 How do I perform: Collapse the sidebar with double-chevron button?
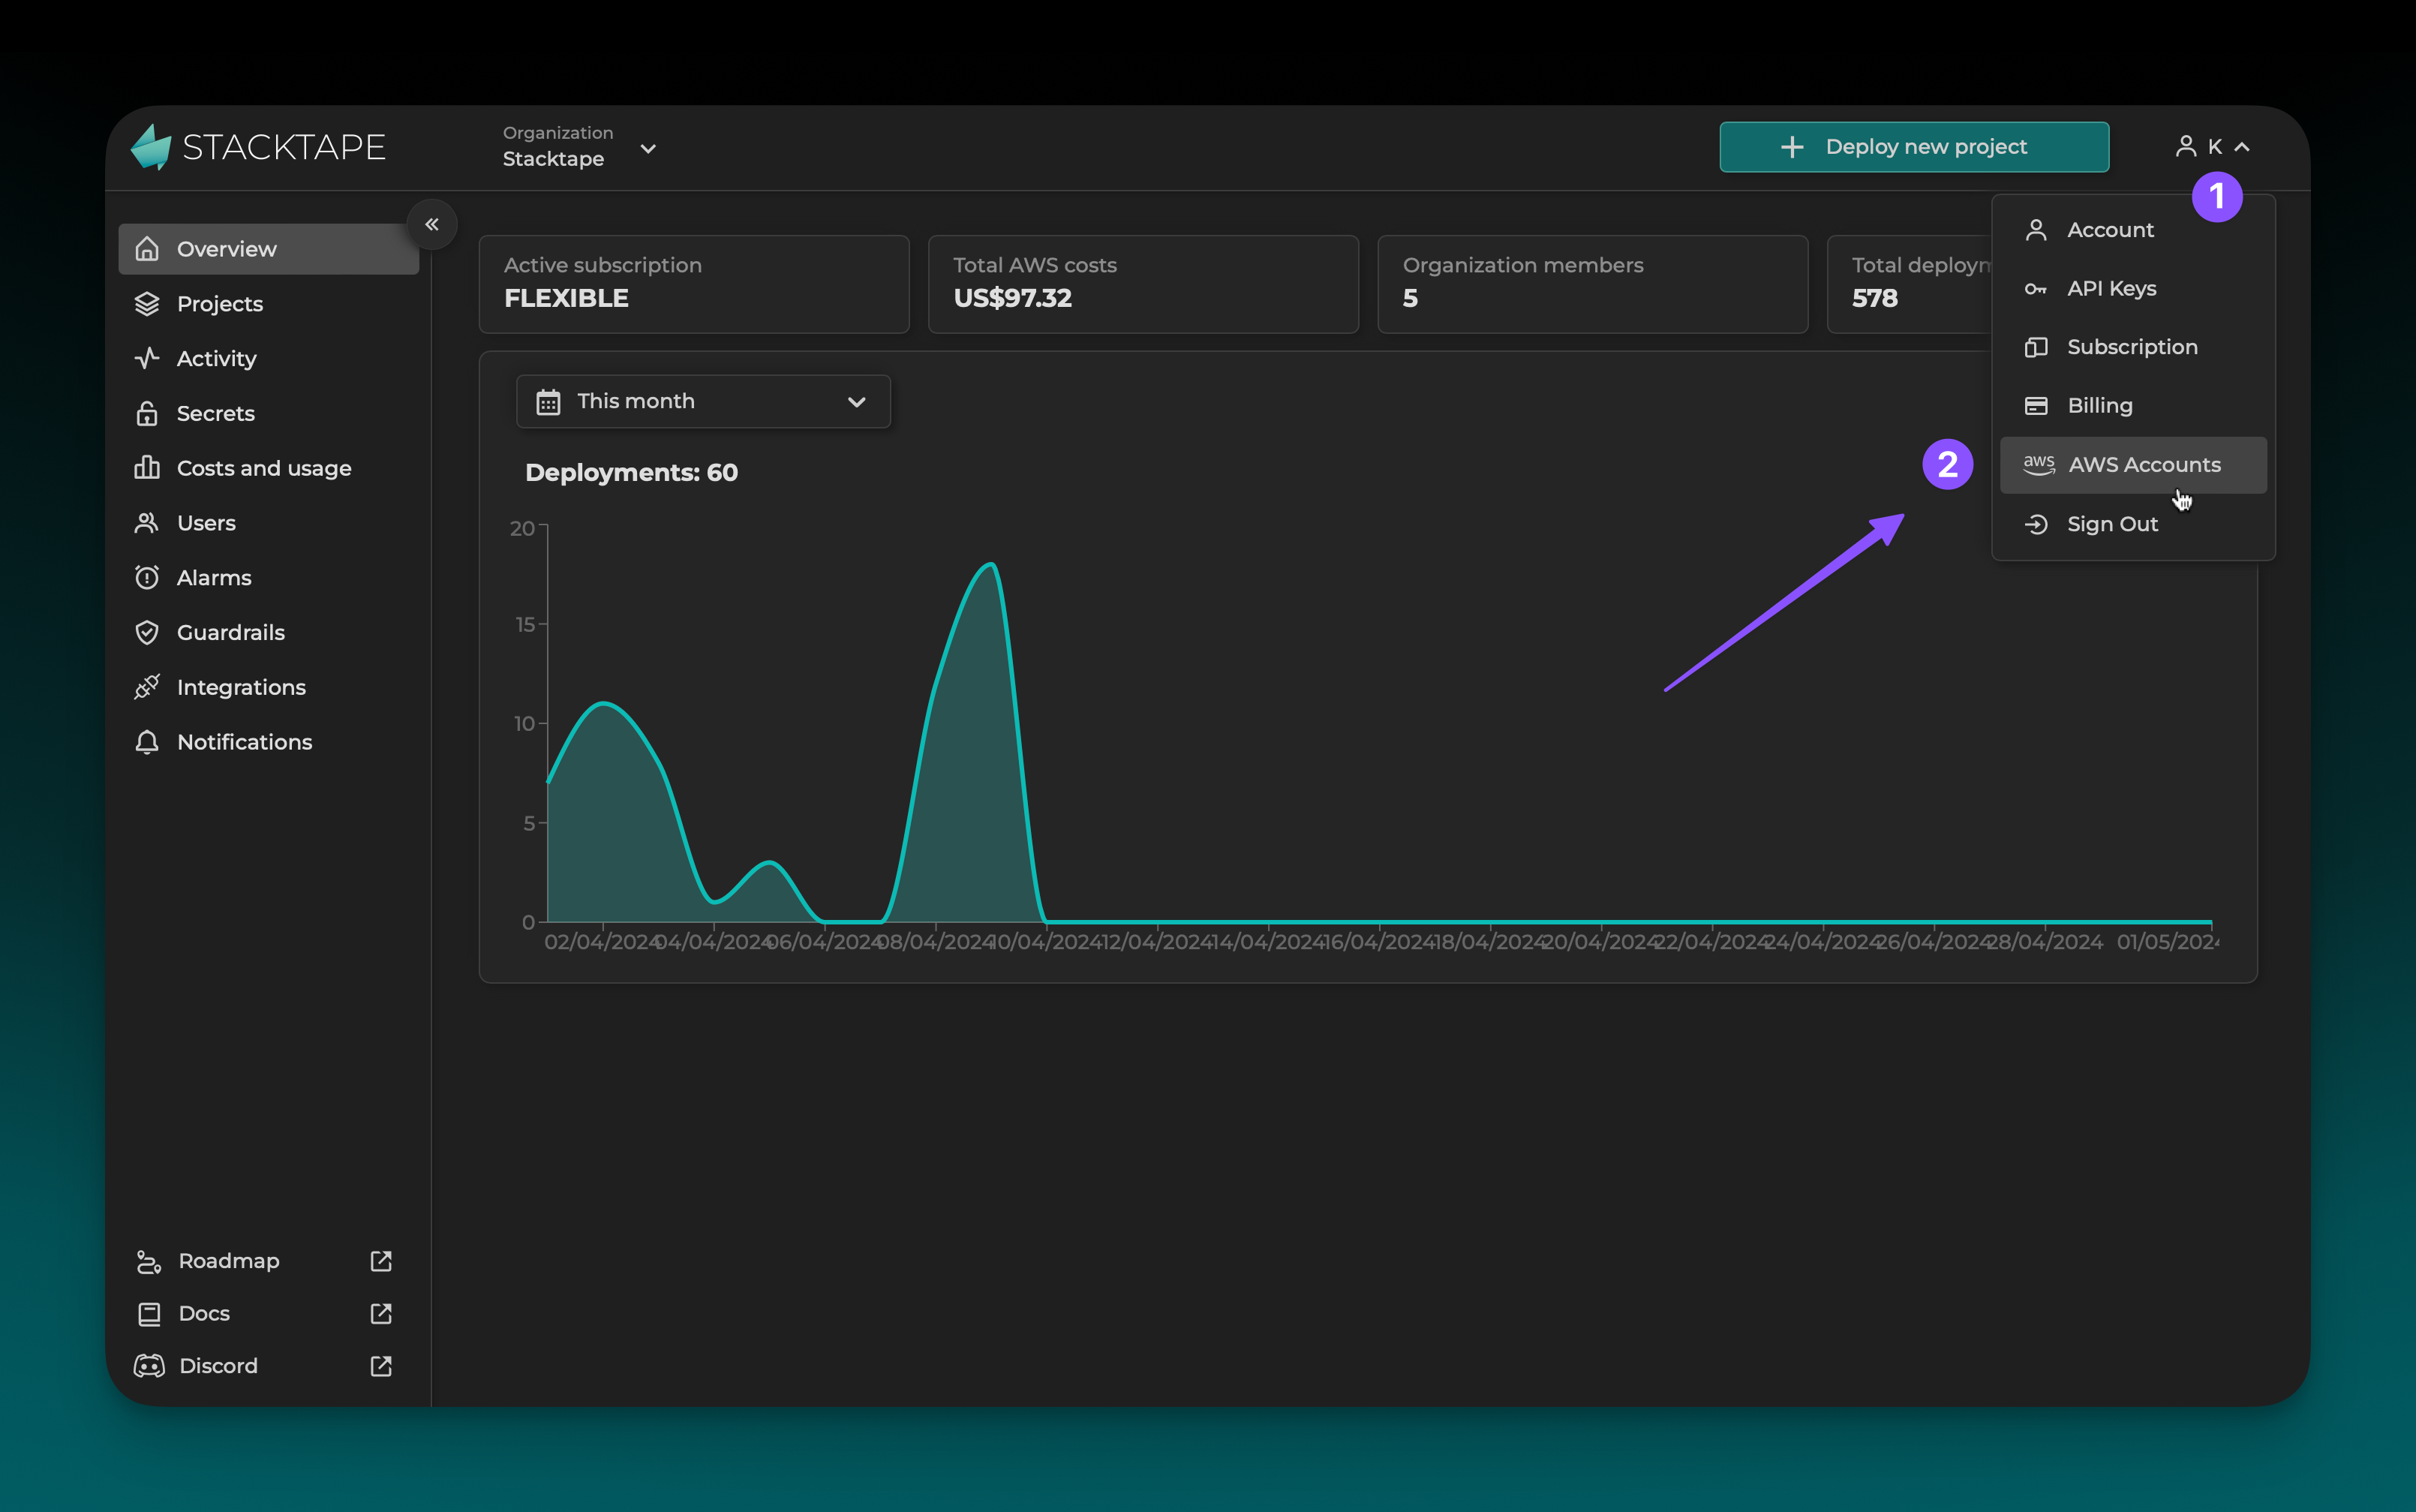click(432, 224)
